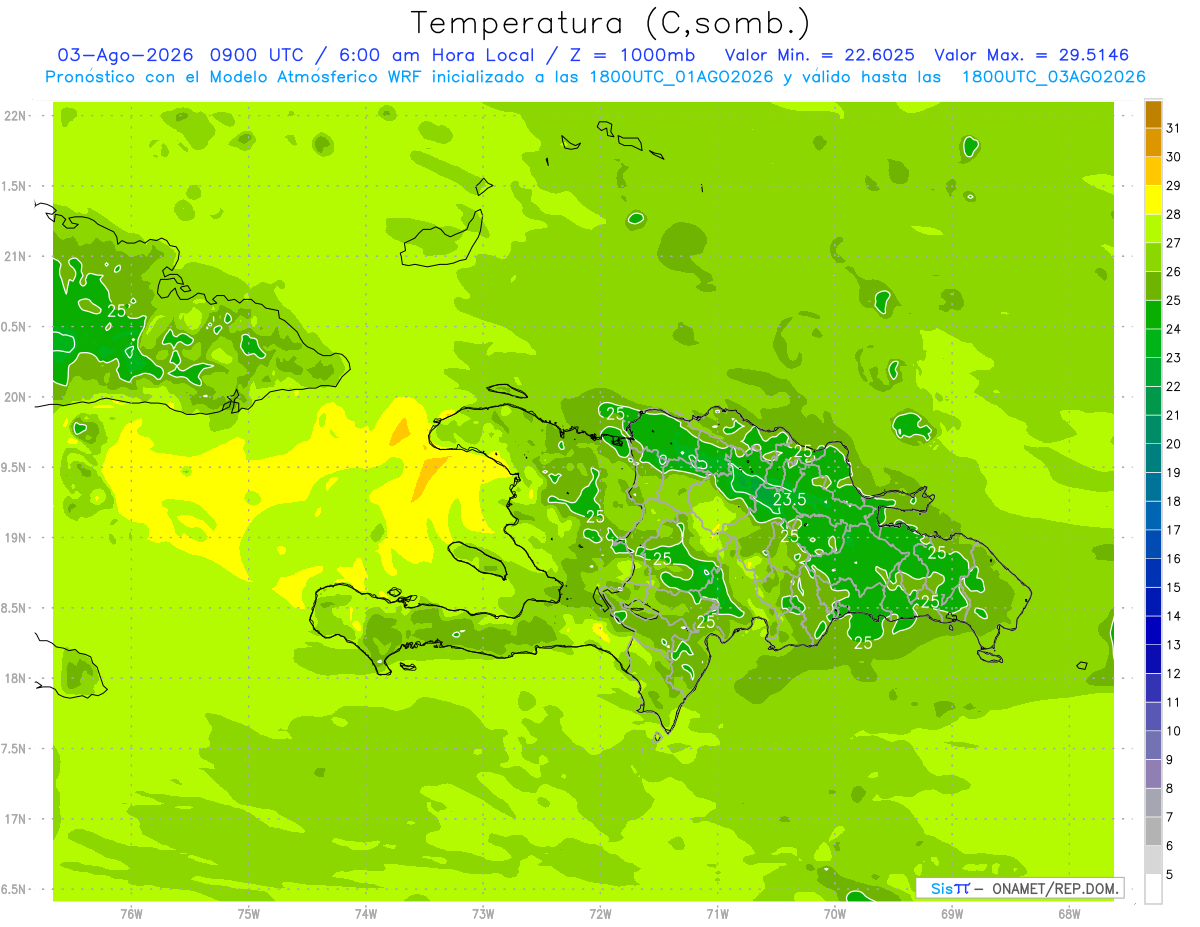This screenshot has width=1200, height=927.
Task: Click legend swatch between 30 and 31
Action: [x=1153, y=143]
